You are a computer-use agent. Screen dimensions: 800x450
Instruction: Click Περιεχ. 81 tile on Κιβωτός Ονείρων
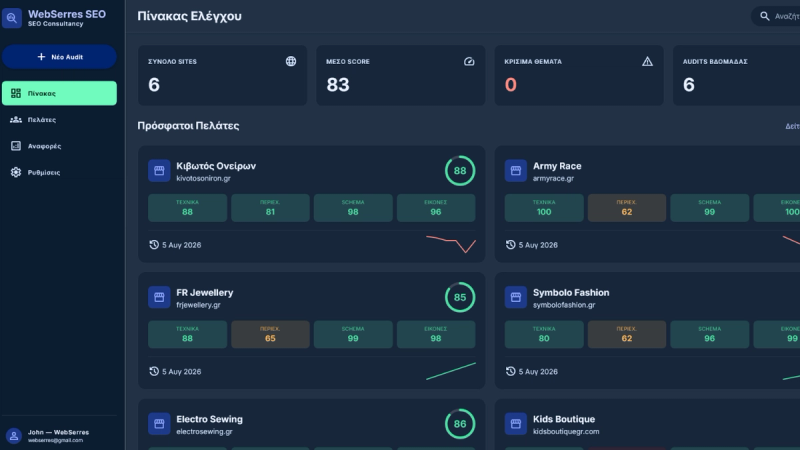click(270, 208)
